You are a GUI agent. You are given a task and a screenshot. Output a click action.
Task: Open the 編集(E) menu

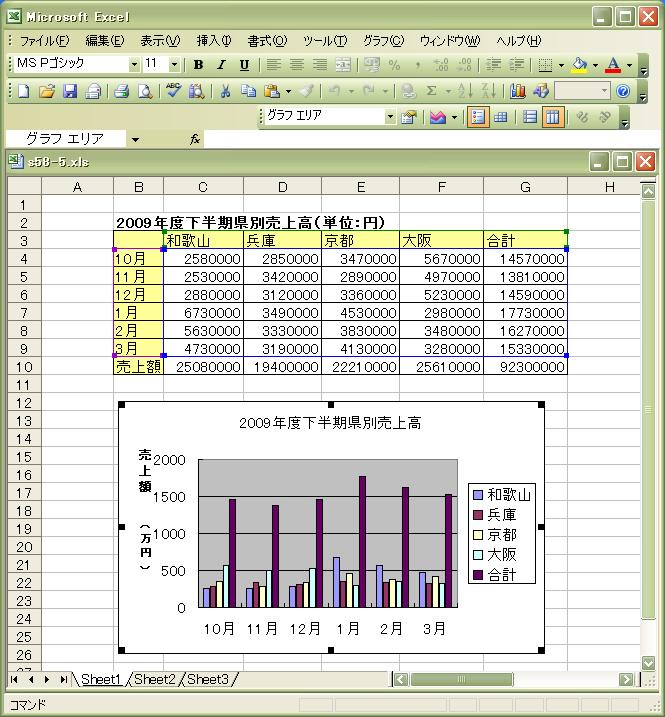105,41
